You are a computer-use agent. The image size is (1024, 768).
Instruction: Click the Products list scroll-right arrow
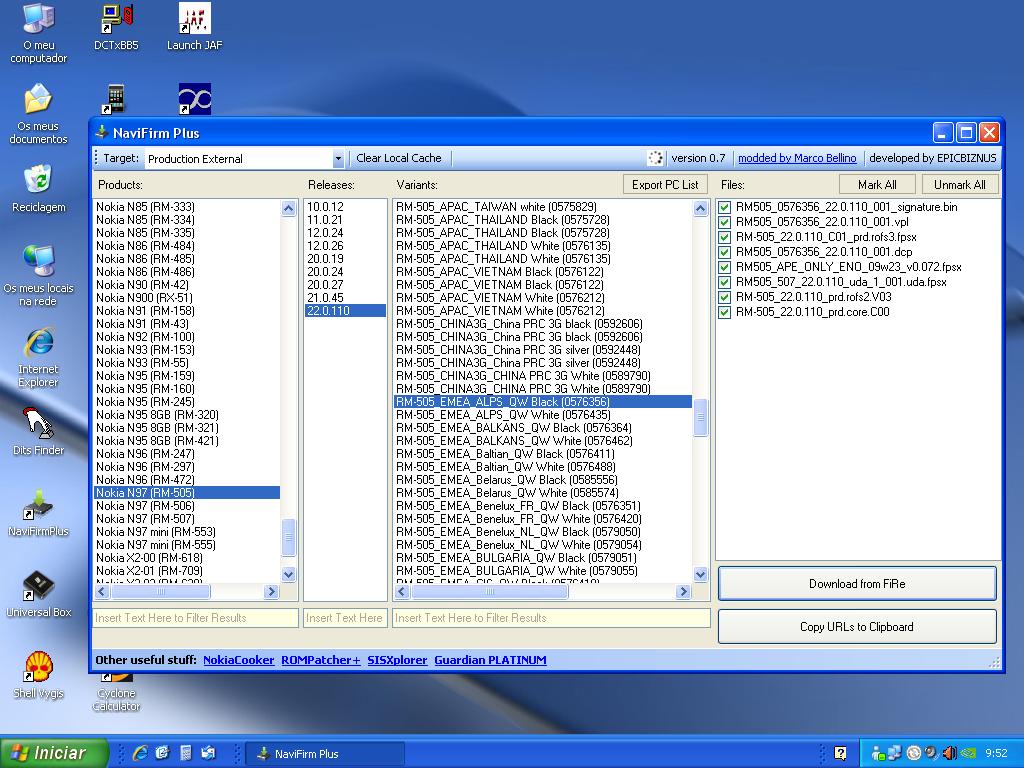point(272,592)
